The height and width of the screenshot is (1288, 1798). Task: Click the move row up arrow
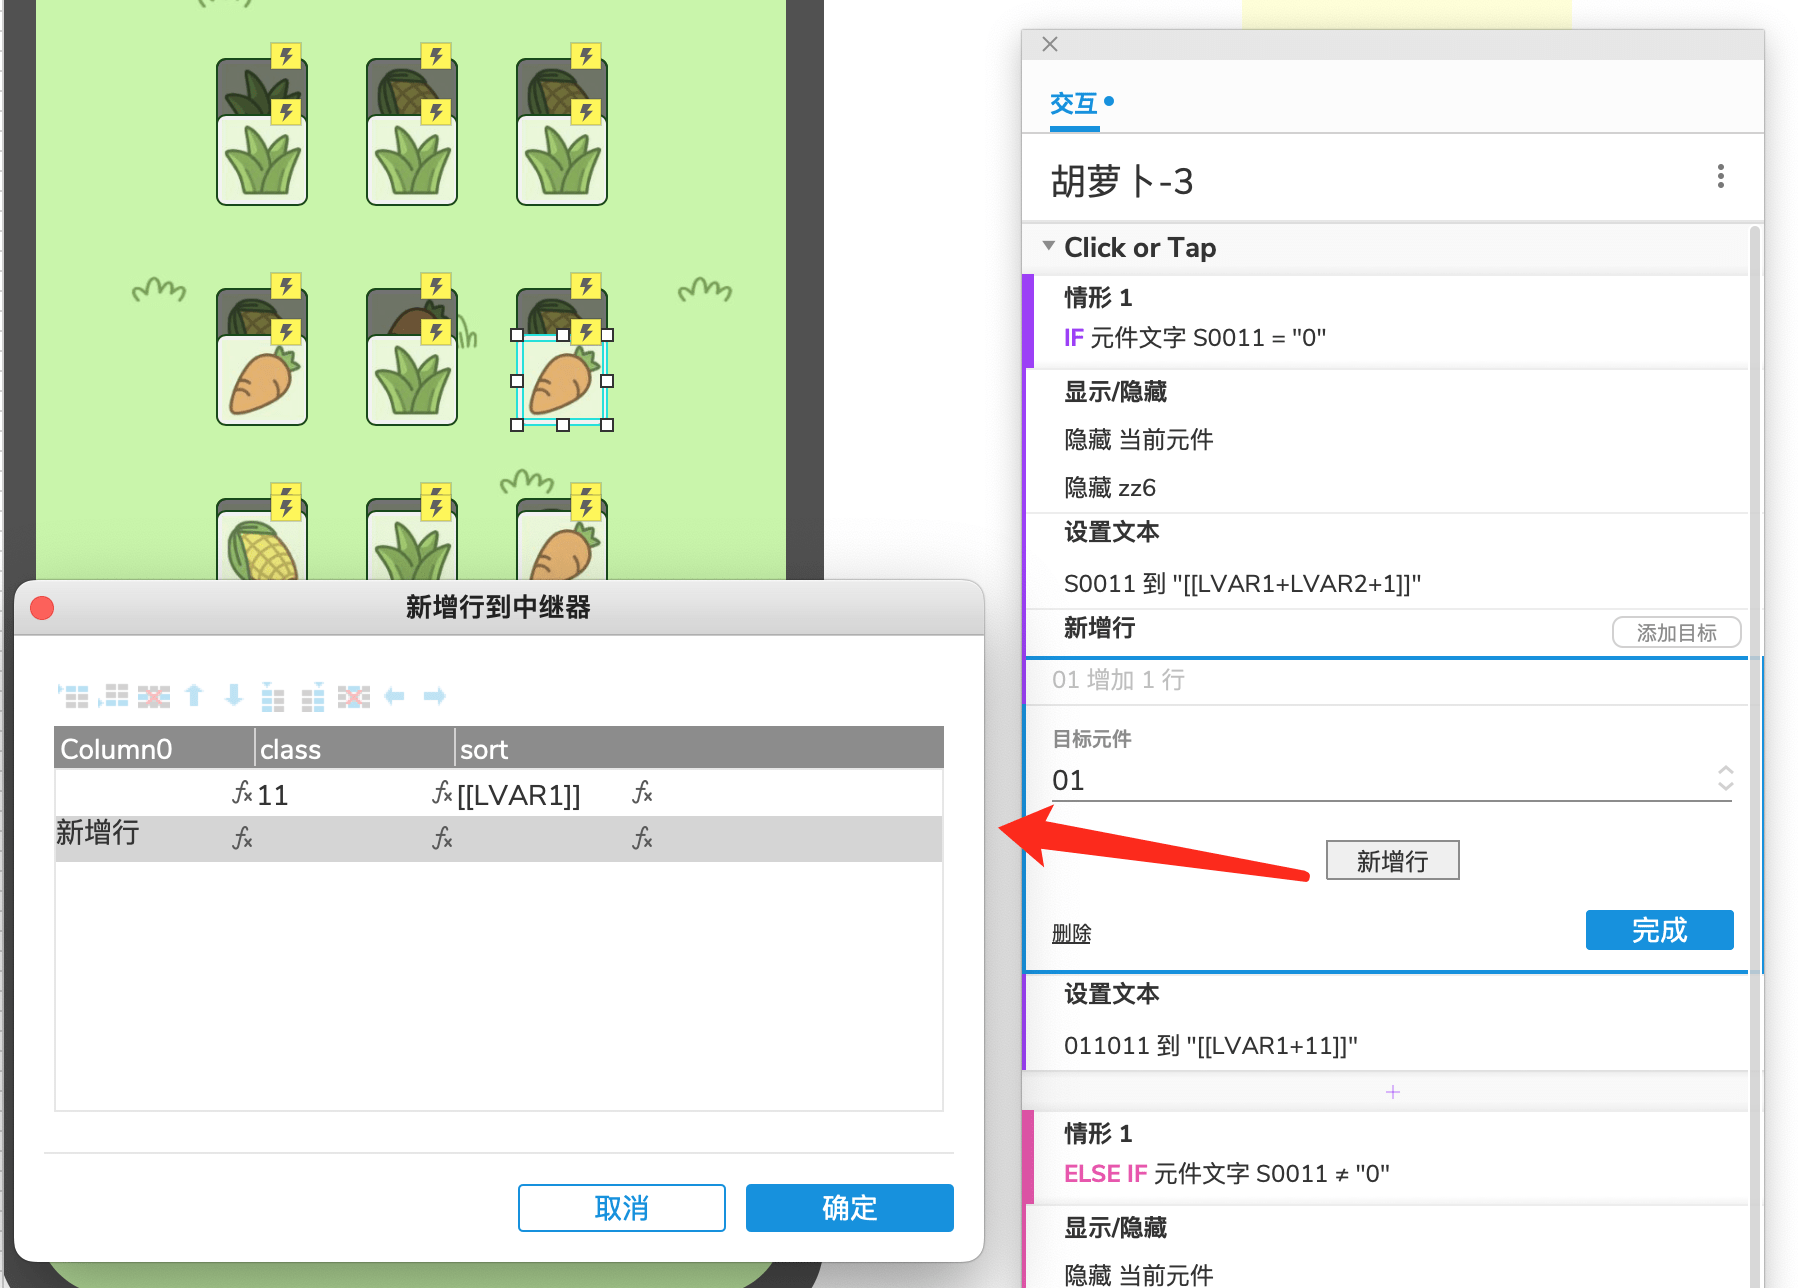[194, 696]
